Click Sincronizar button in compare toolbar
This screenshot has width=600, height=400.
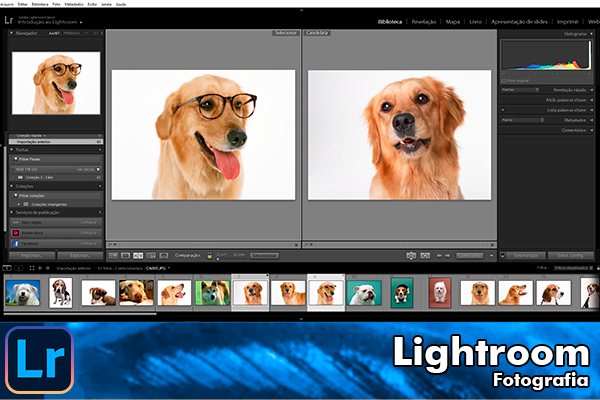pos(264,255)
